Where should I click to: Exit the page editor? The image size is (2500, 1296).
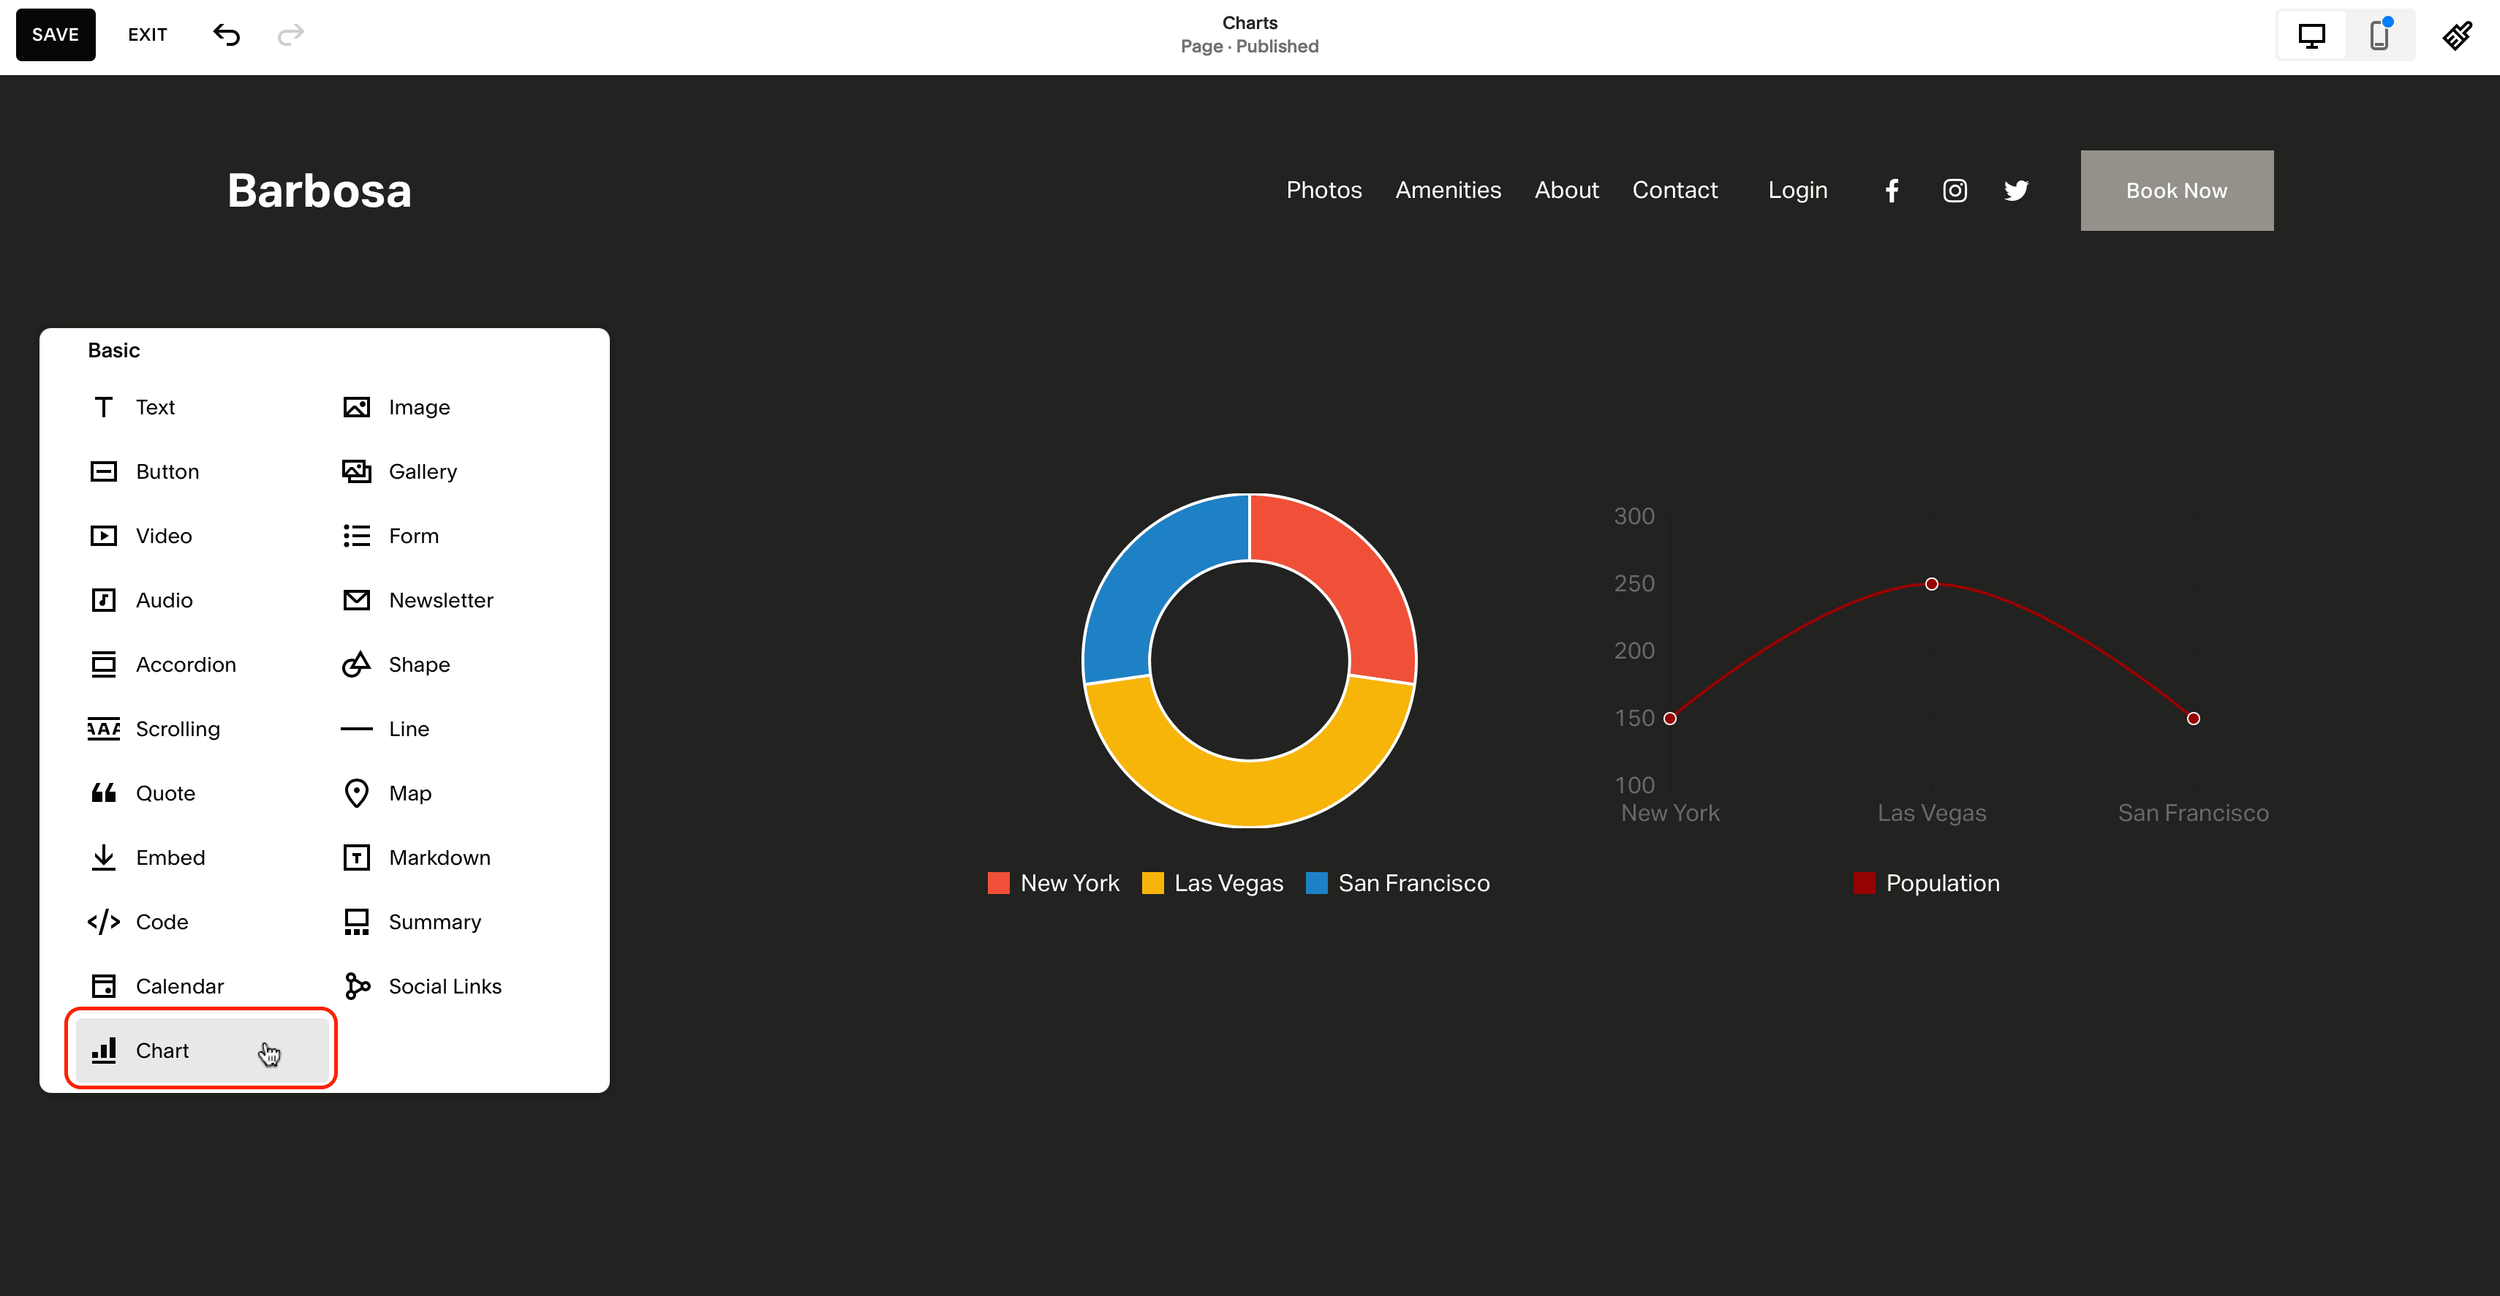tap(146, 34)
